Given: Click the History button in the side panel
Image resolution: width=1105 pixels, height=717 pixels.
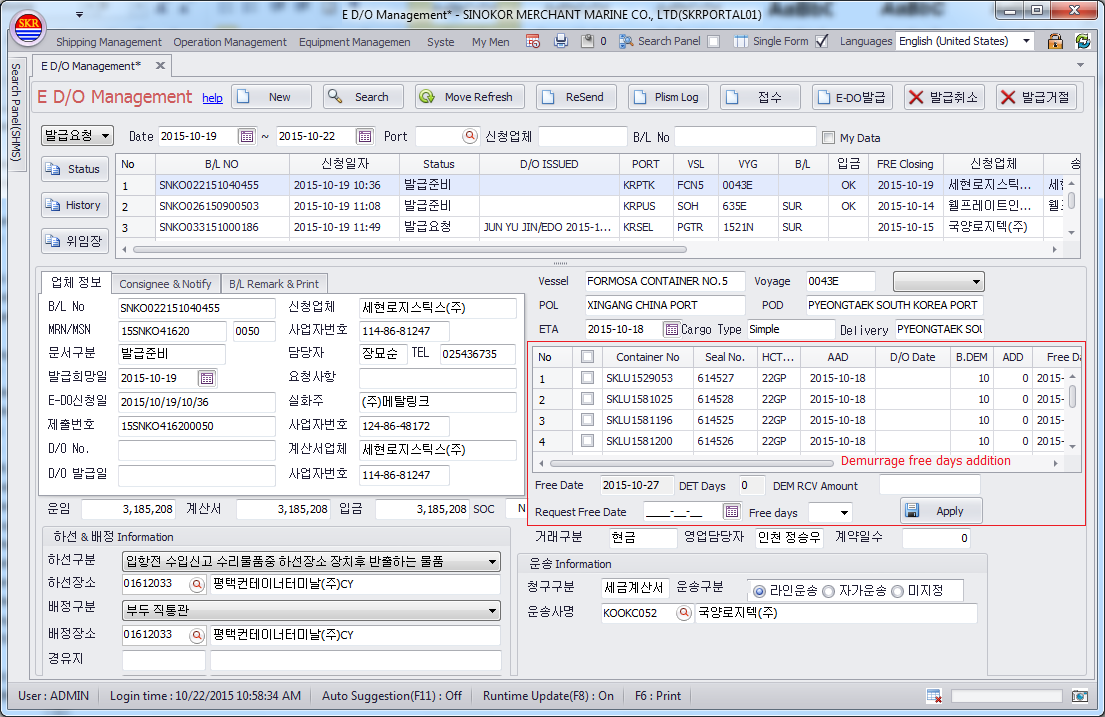Looking at the screenshot, I should [x=75, y=205].
